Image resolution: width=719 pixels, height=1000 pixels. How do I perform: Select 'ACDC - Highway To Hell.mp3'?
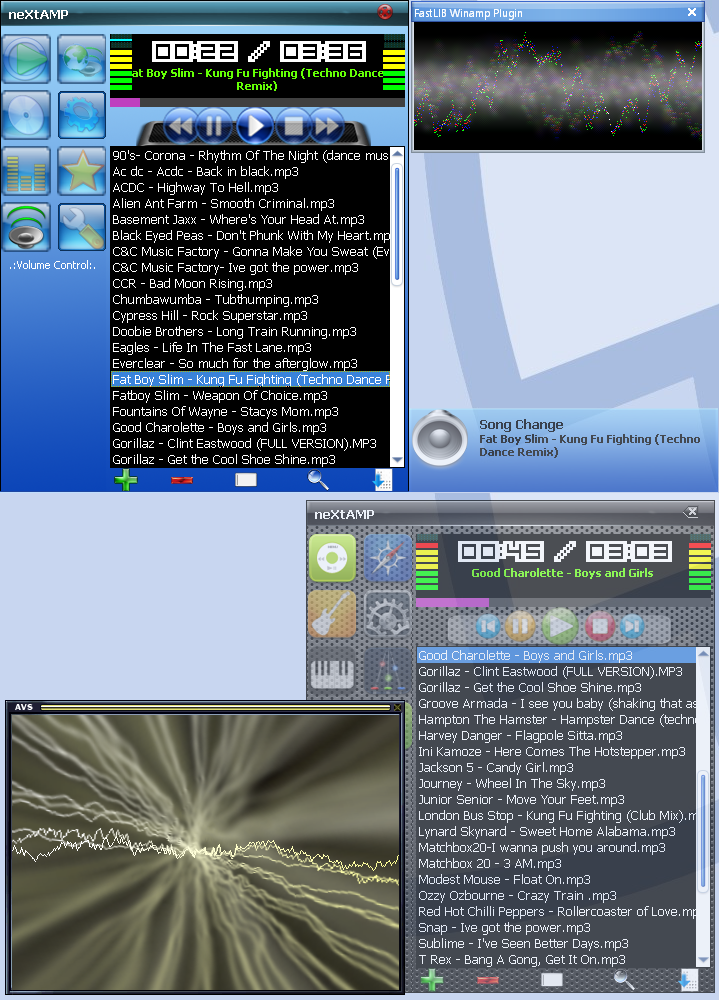tap(250, 188)
